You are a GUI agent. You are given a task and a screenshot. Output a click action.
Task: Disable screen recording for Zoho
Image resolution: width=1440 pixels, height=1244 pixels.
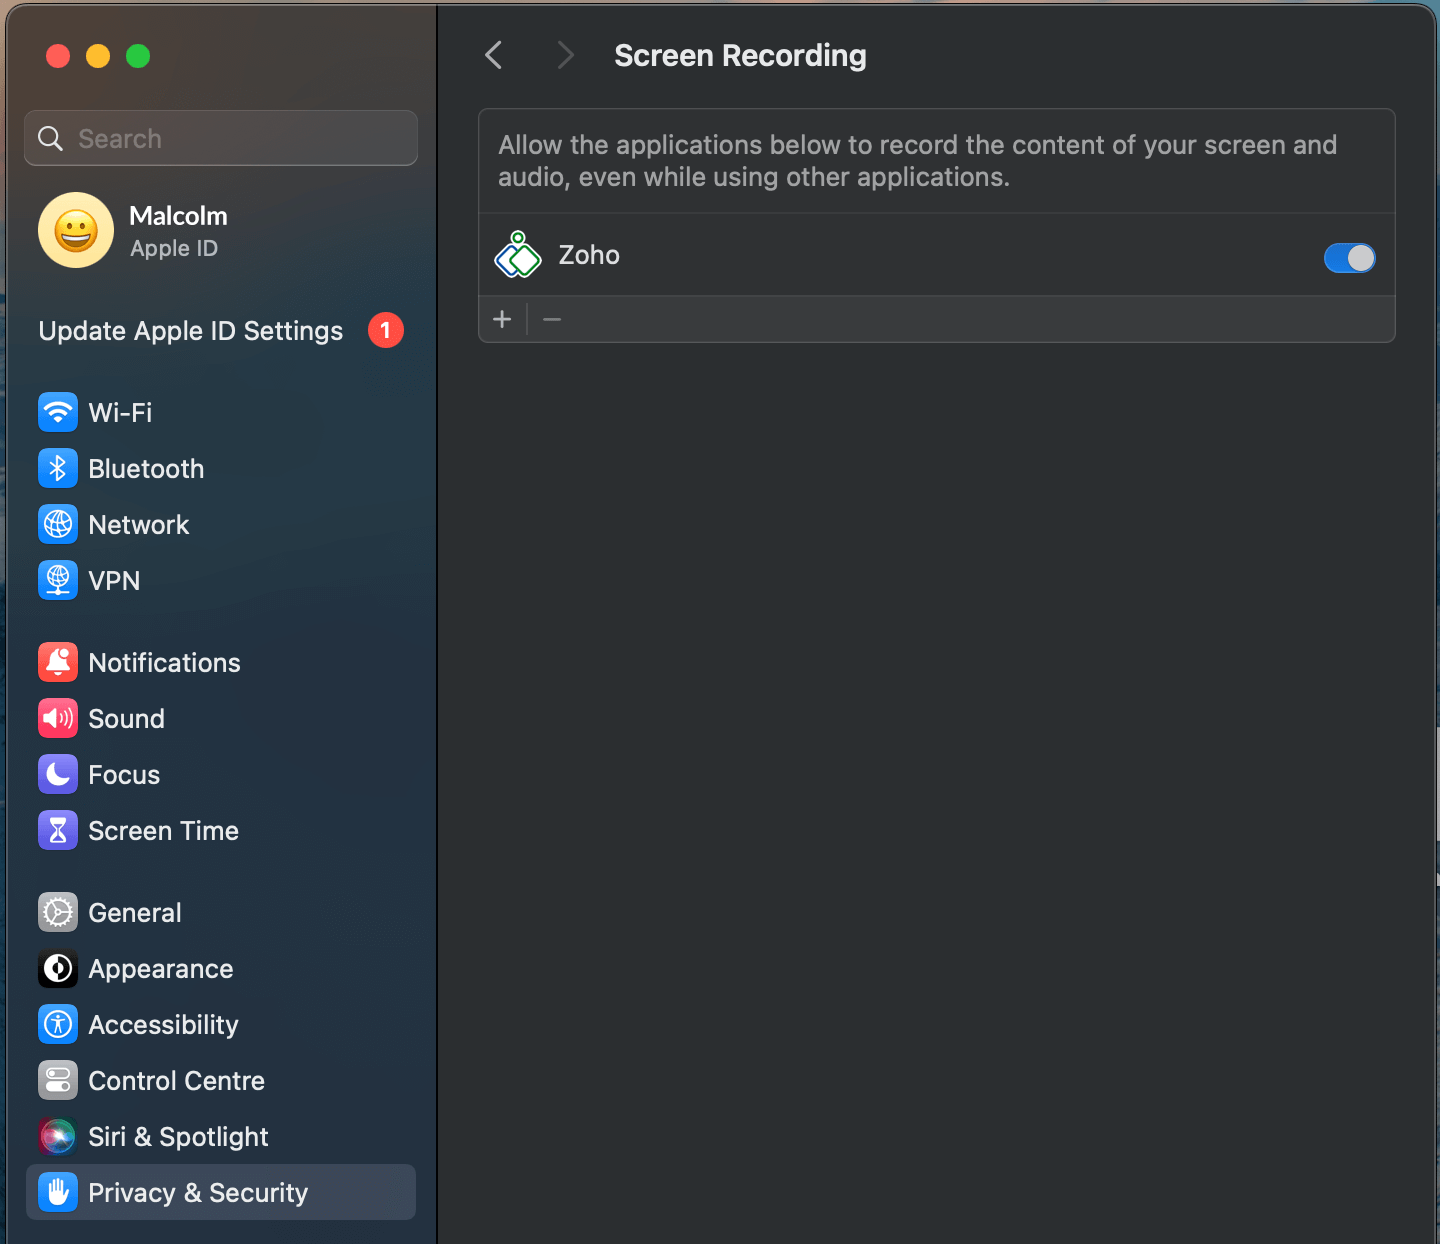click(x=1349, y=258)
